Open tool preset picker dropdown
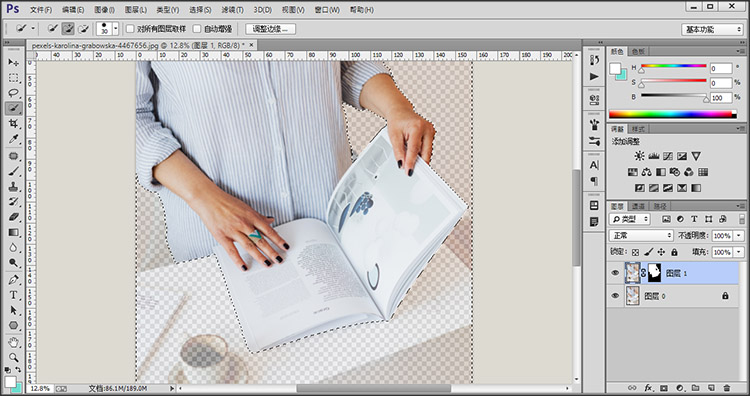 (x=33, y=29)
